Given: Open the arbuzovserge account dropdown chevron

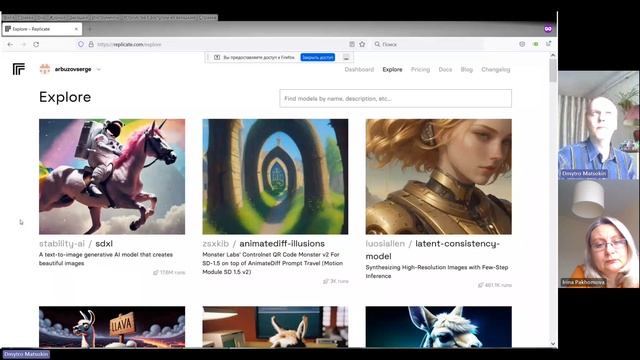Looking at the screenshot, I should coord(99,69).
